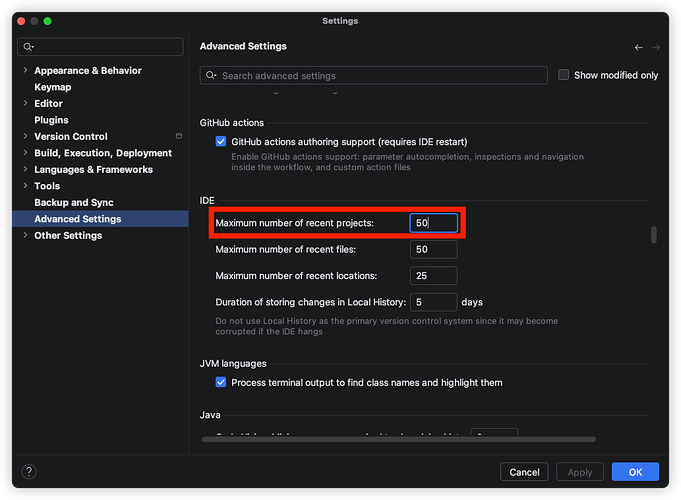Screen dimensions: 681x500
Task: Click the Cancel button
Action: click(x=524, y=472)
